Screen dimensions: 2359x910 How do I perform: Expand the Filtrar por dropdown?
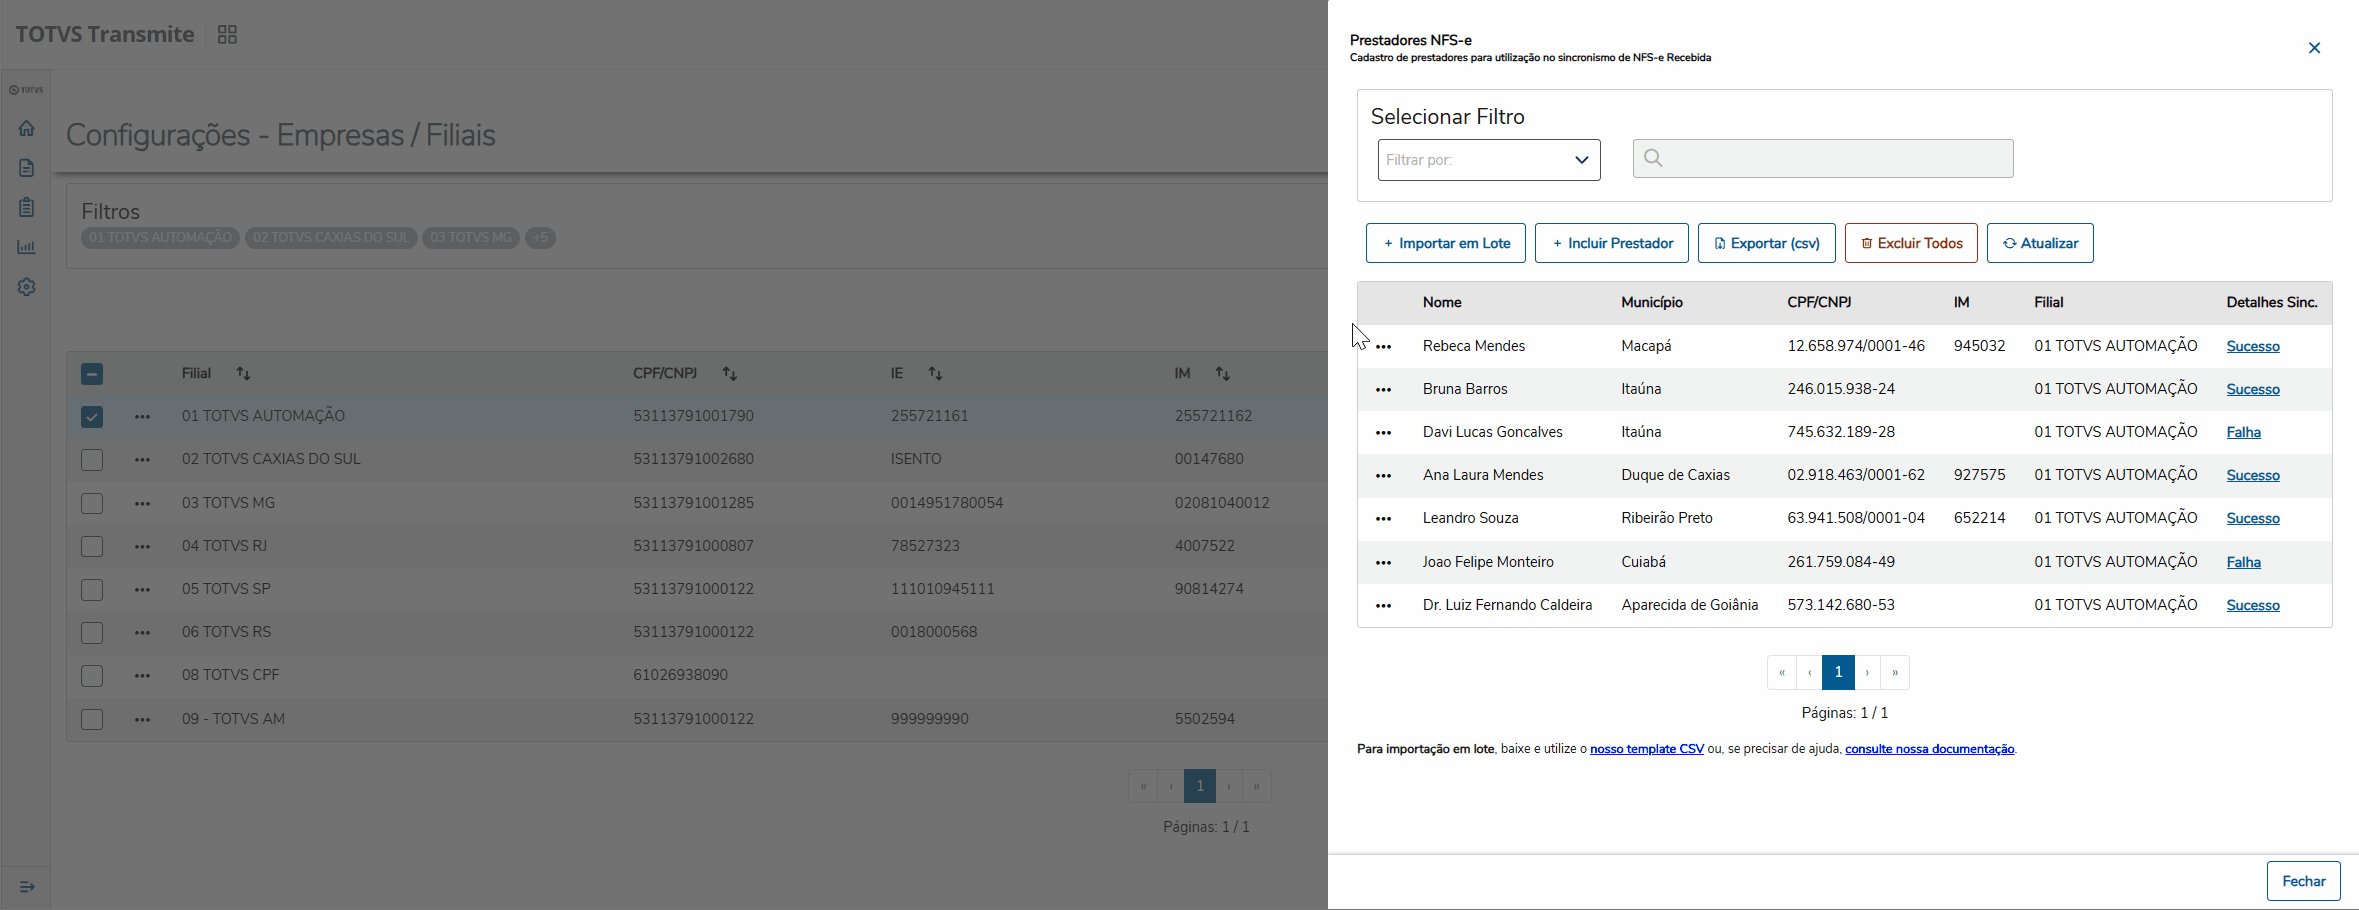point(1488,160)
